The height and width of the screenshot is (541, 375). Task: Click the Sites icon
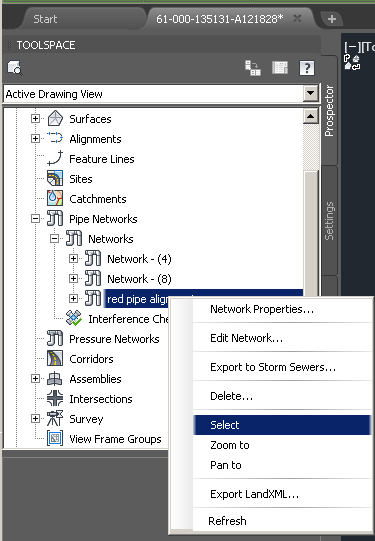click(55, 178)
